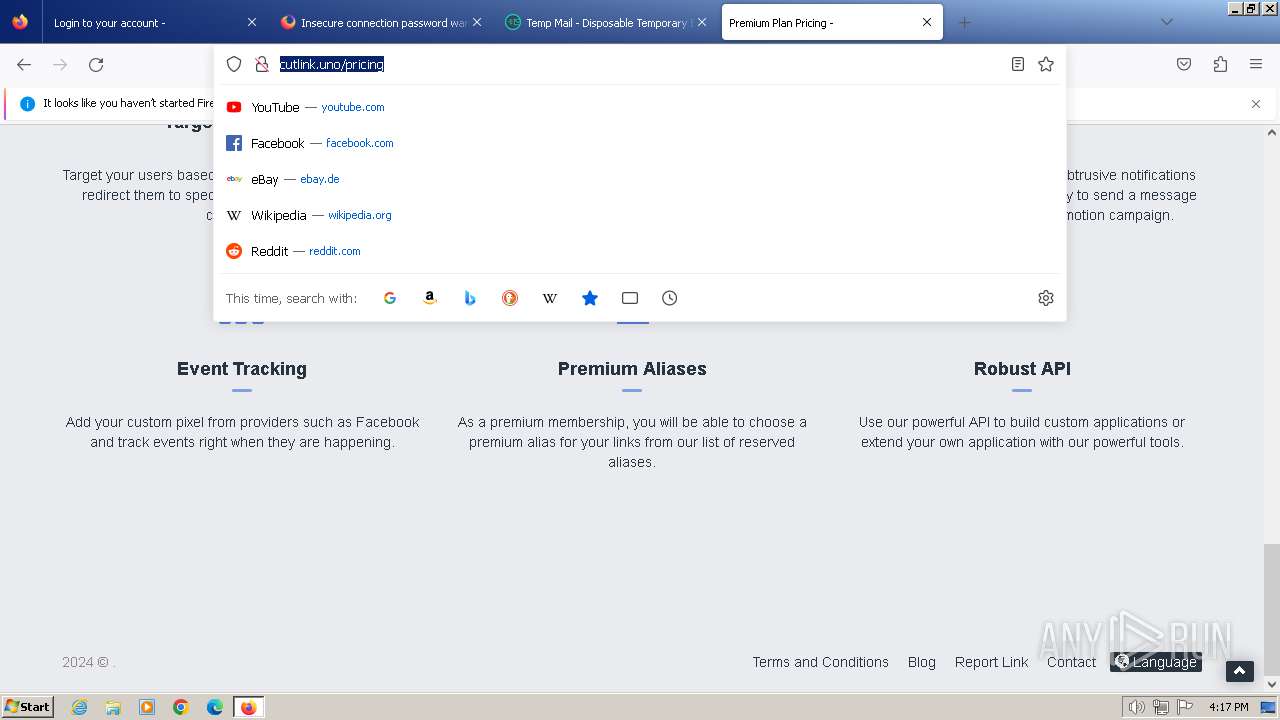Select the Reddit suggestion
Viewport: 1280px width, 720px height.
[x=640, y=251]
